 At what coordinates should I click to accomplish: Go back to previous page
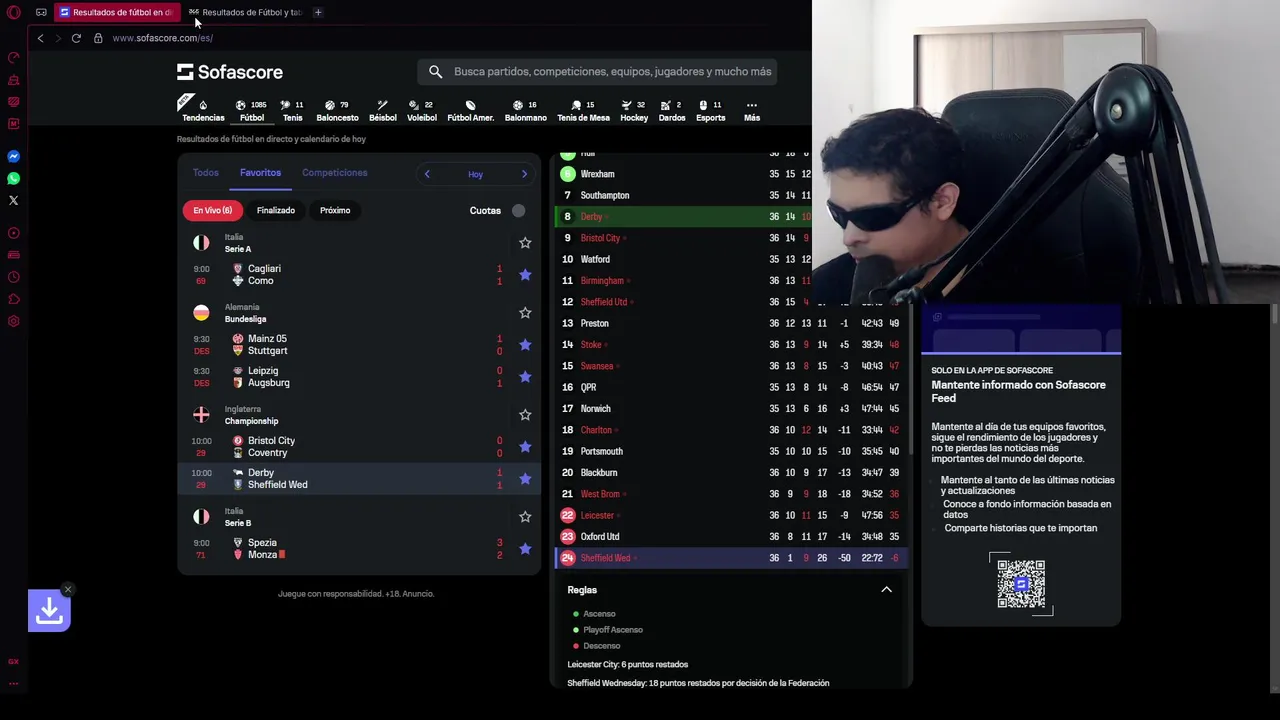pyautogui.click(x=40, y=38)
